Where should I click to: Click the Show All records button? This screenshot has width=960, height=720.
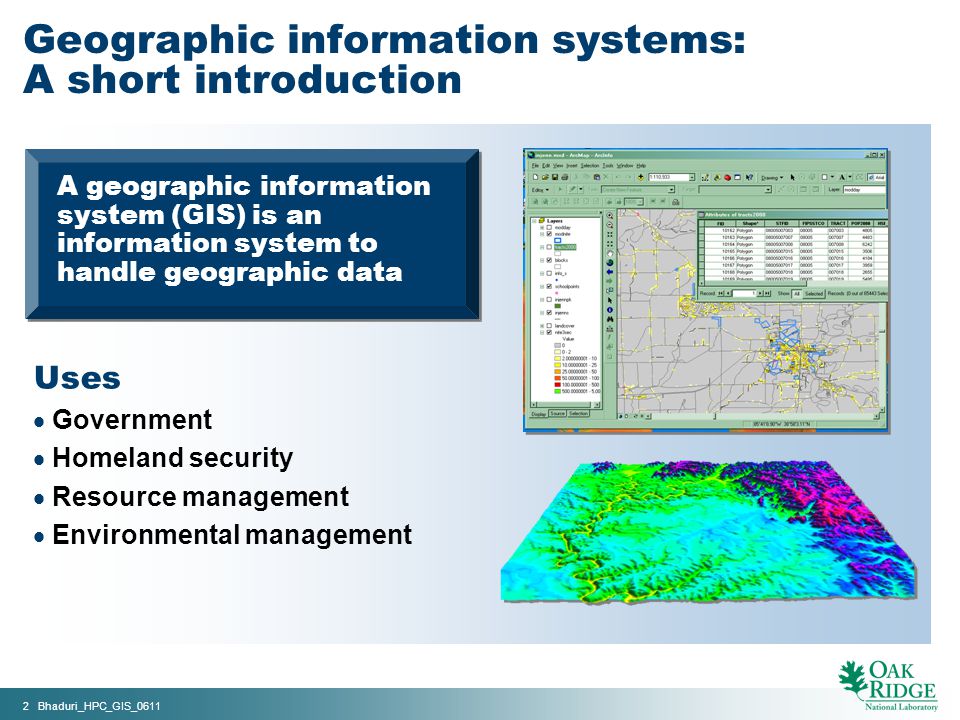tap(797, 293)
